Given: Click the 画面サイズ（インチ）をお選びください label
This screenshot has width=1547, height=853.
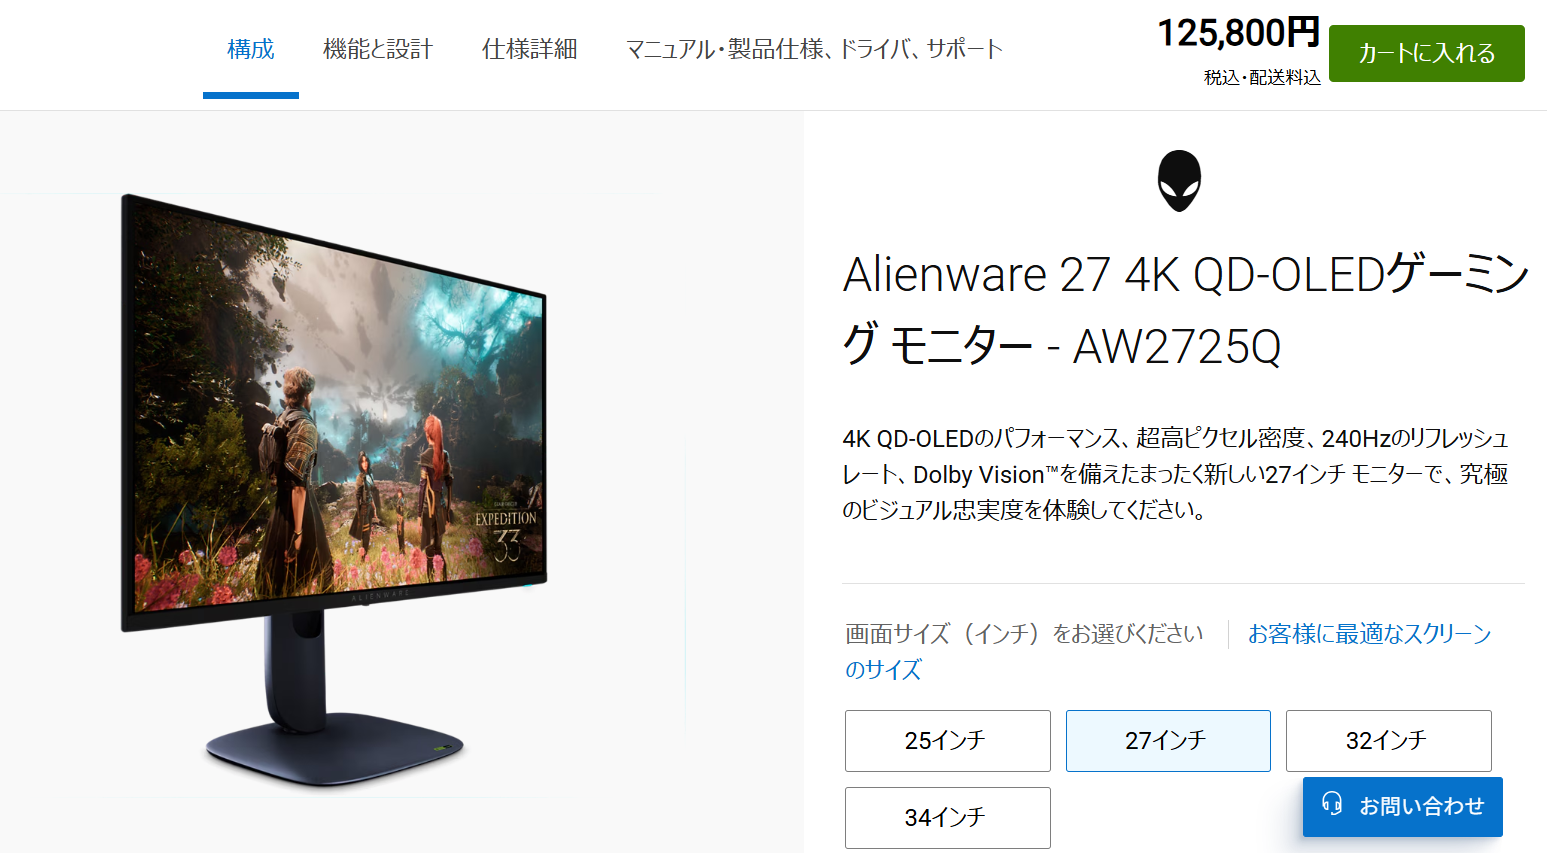Looking at the screenshot, I should (1024, 634).
